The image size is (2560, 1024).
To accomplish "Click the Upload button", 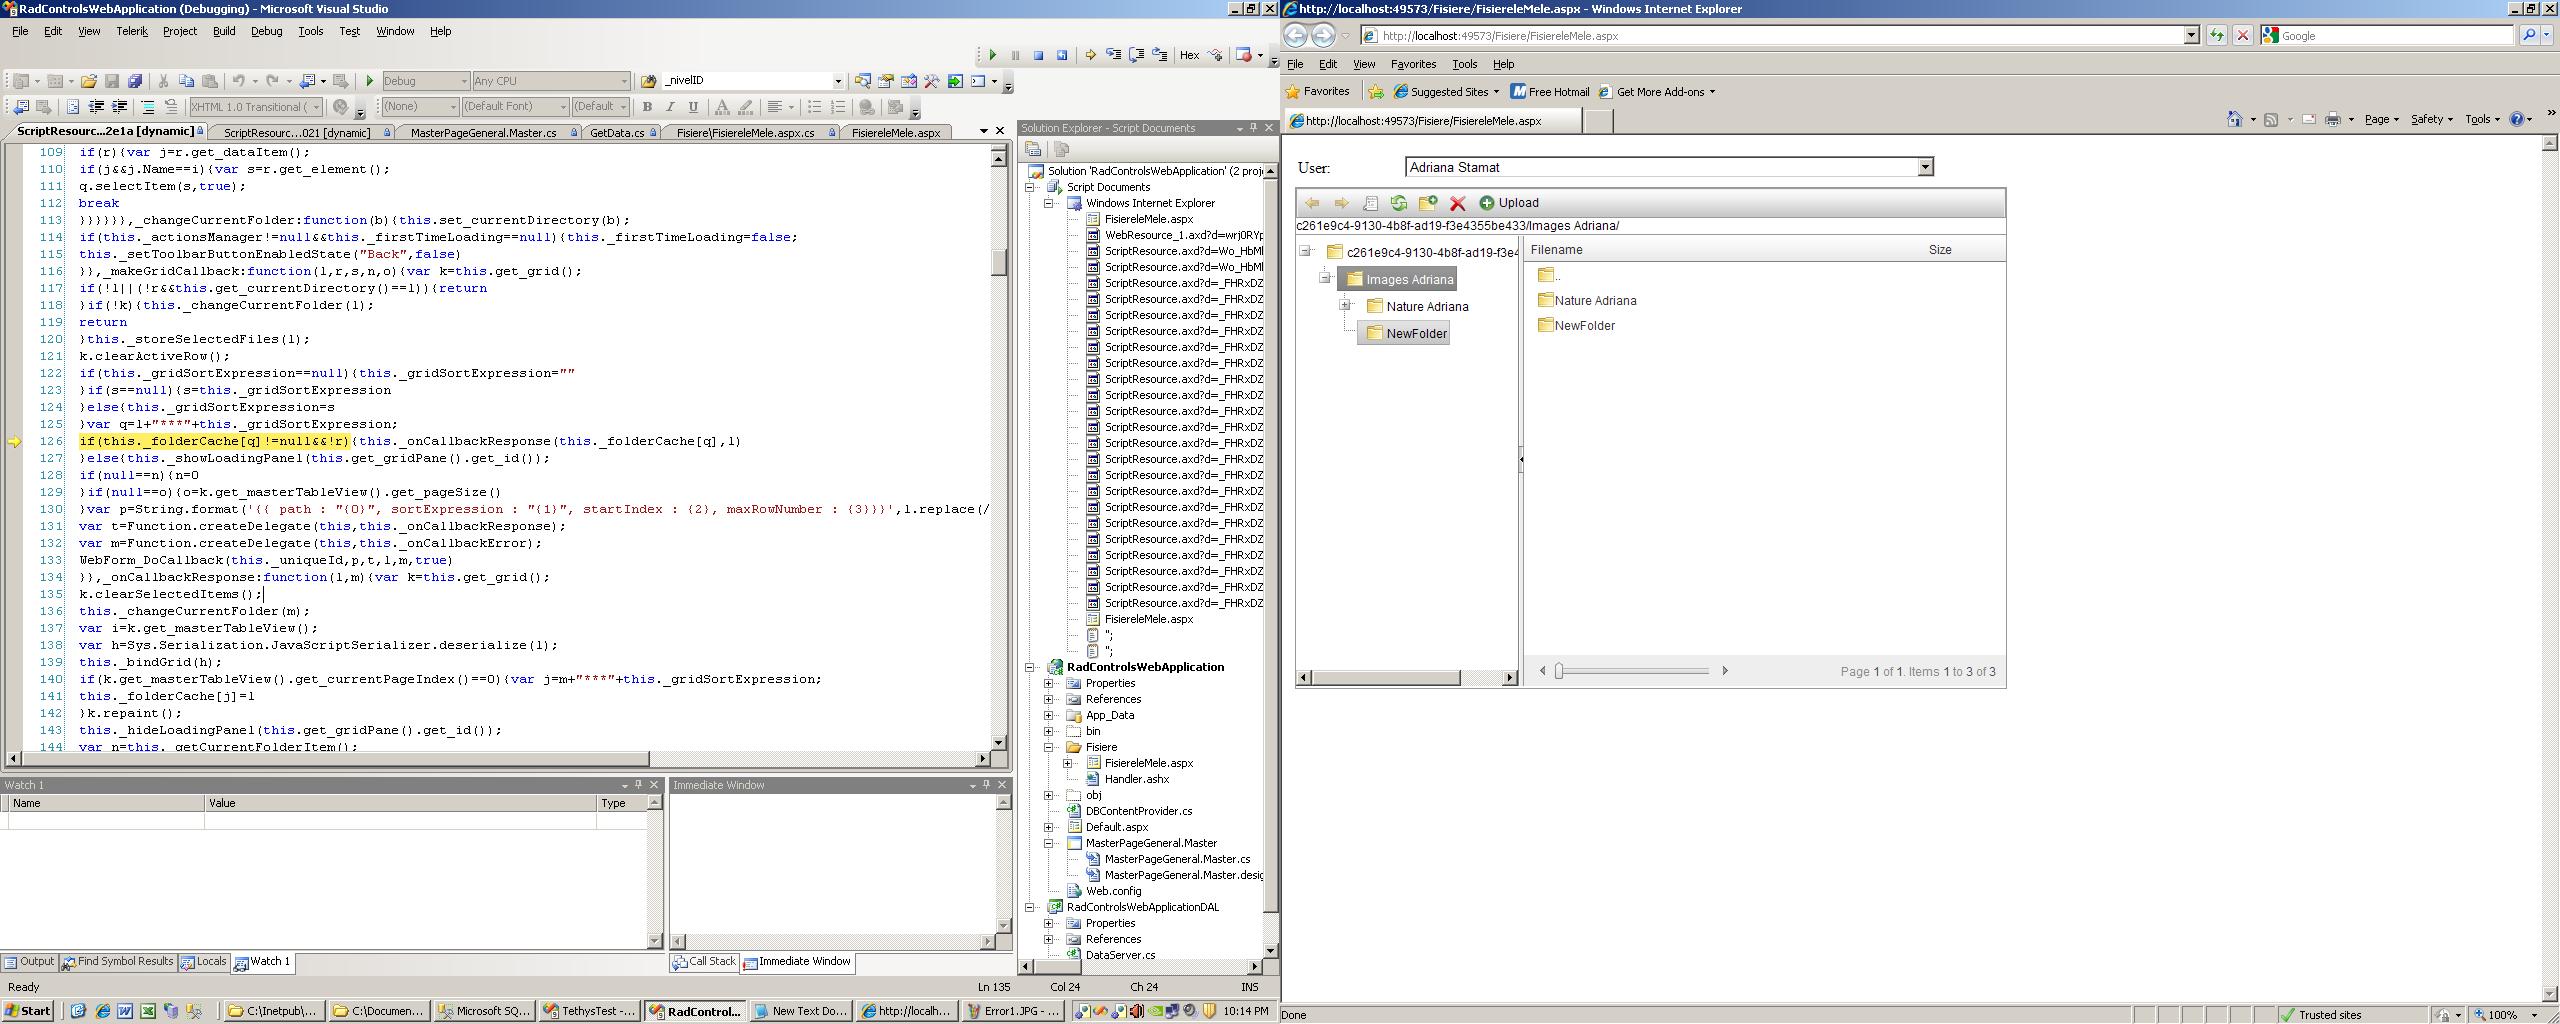I will tap(1509, 203).
